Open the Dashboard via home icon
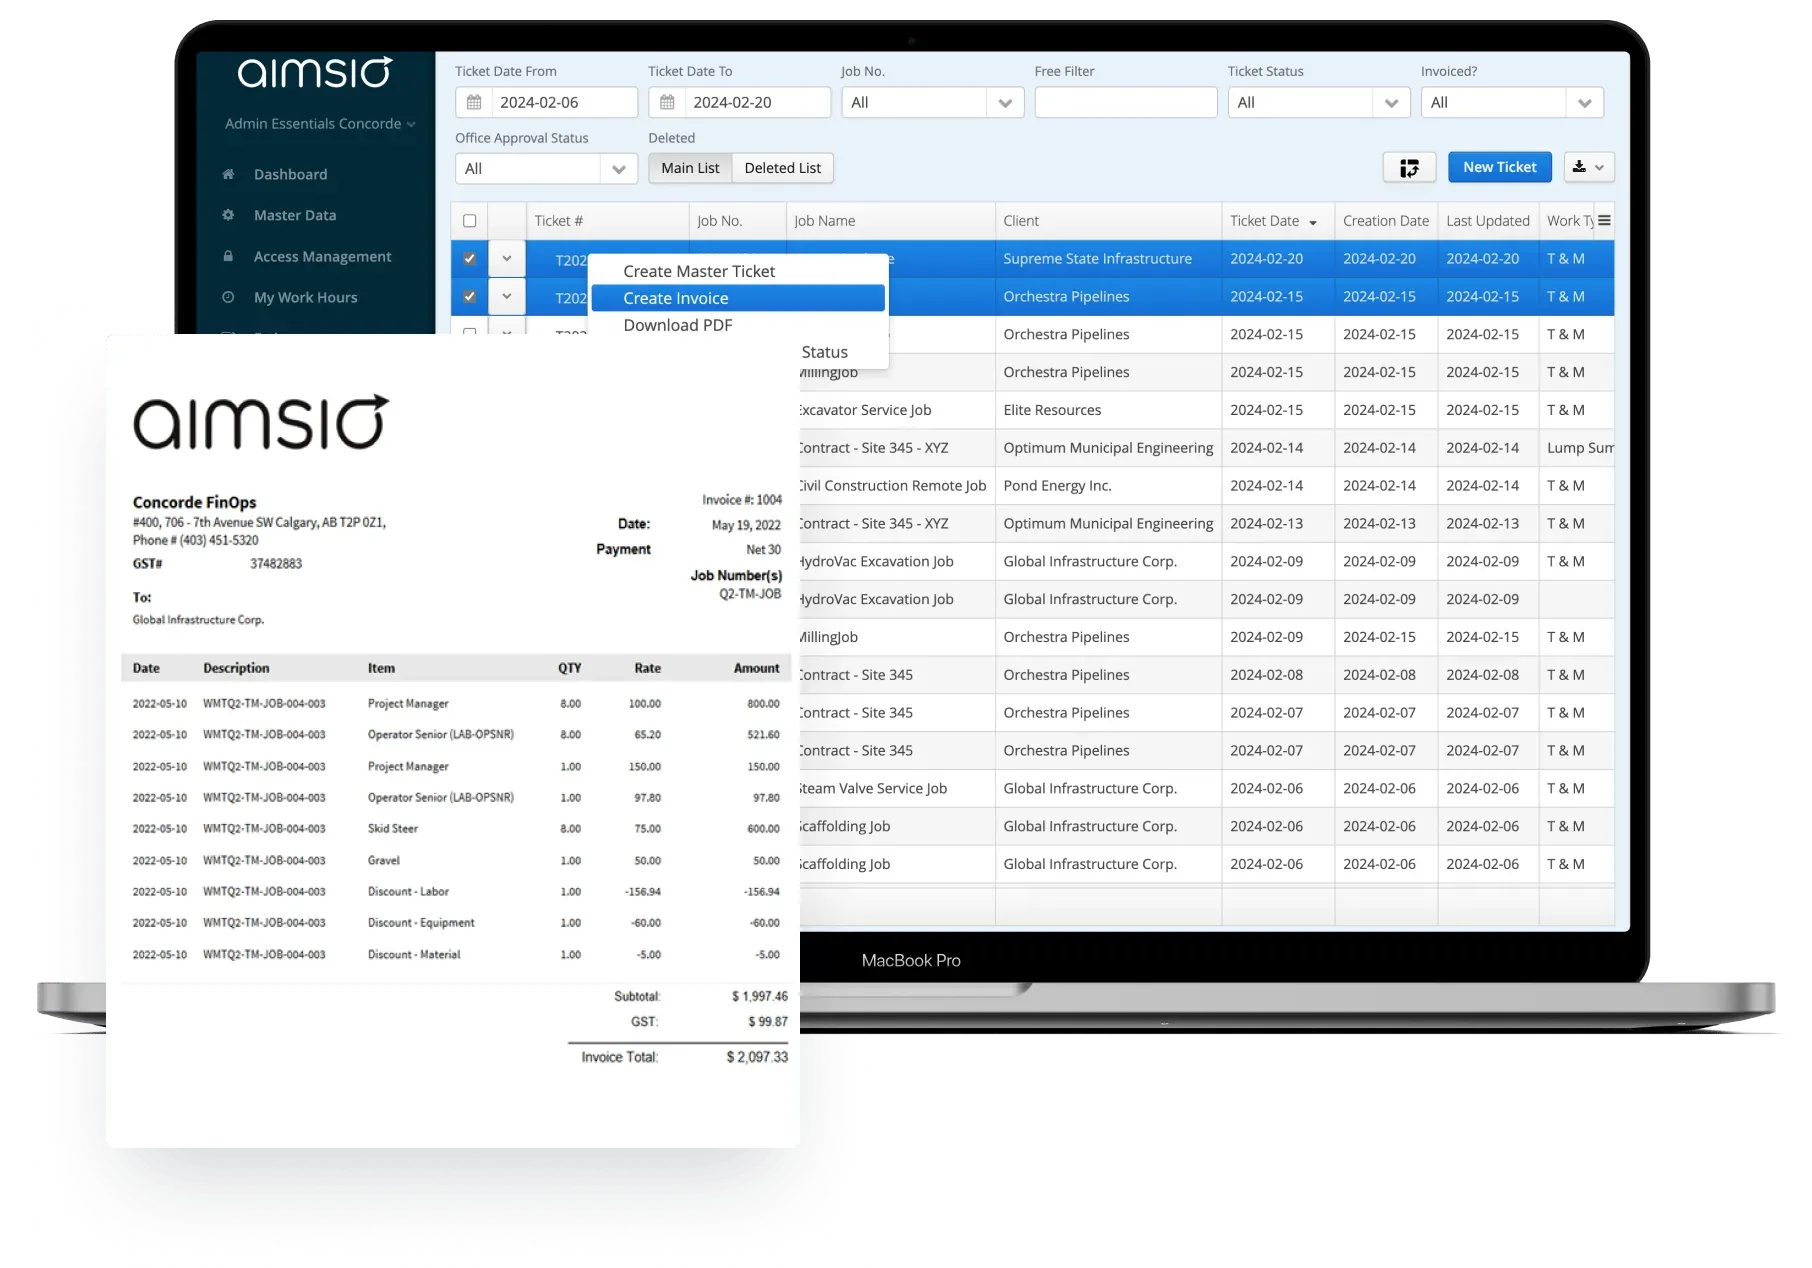The width and height of the screenshot is (1812, 1268). pos(228,173)
